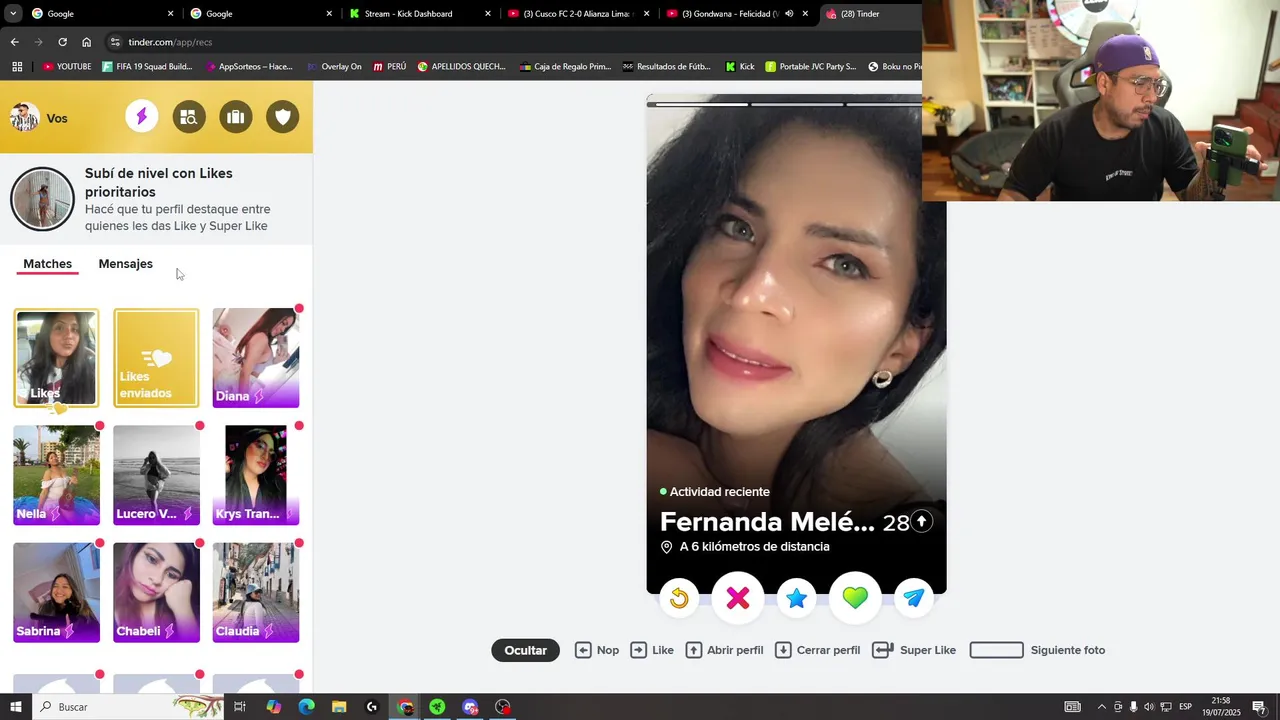Viewport: 1280px width, 720px height.
Task: Open the work mode briefcase icon
Action: 235,117
